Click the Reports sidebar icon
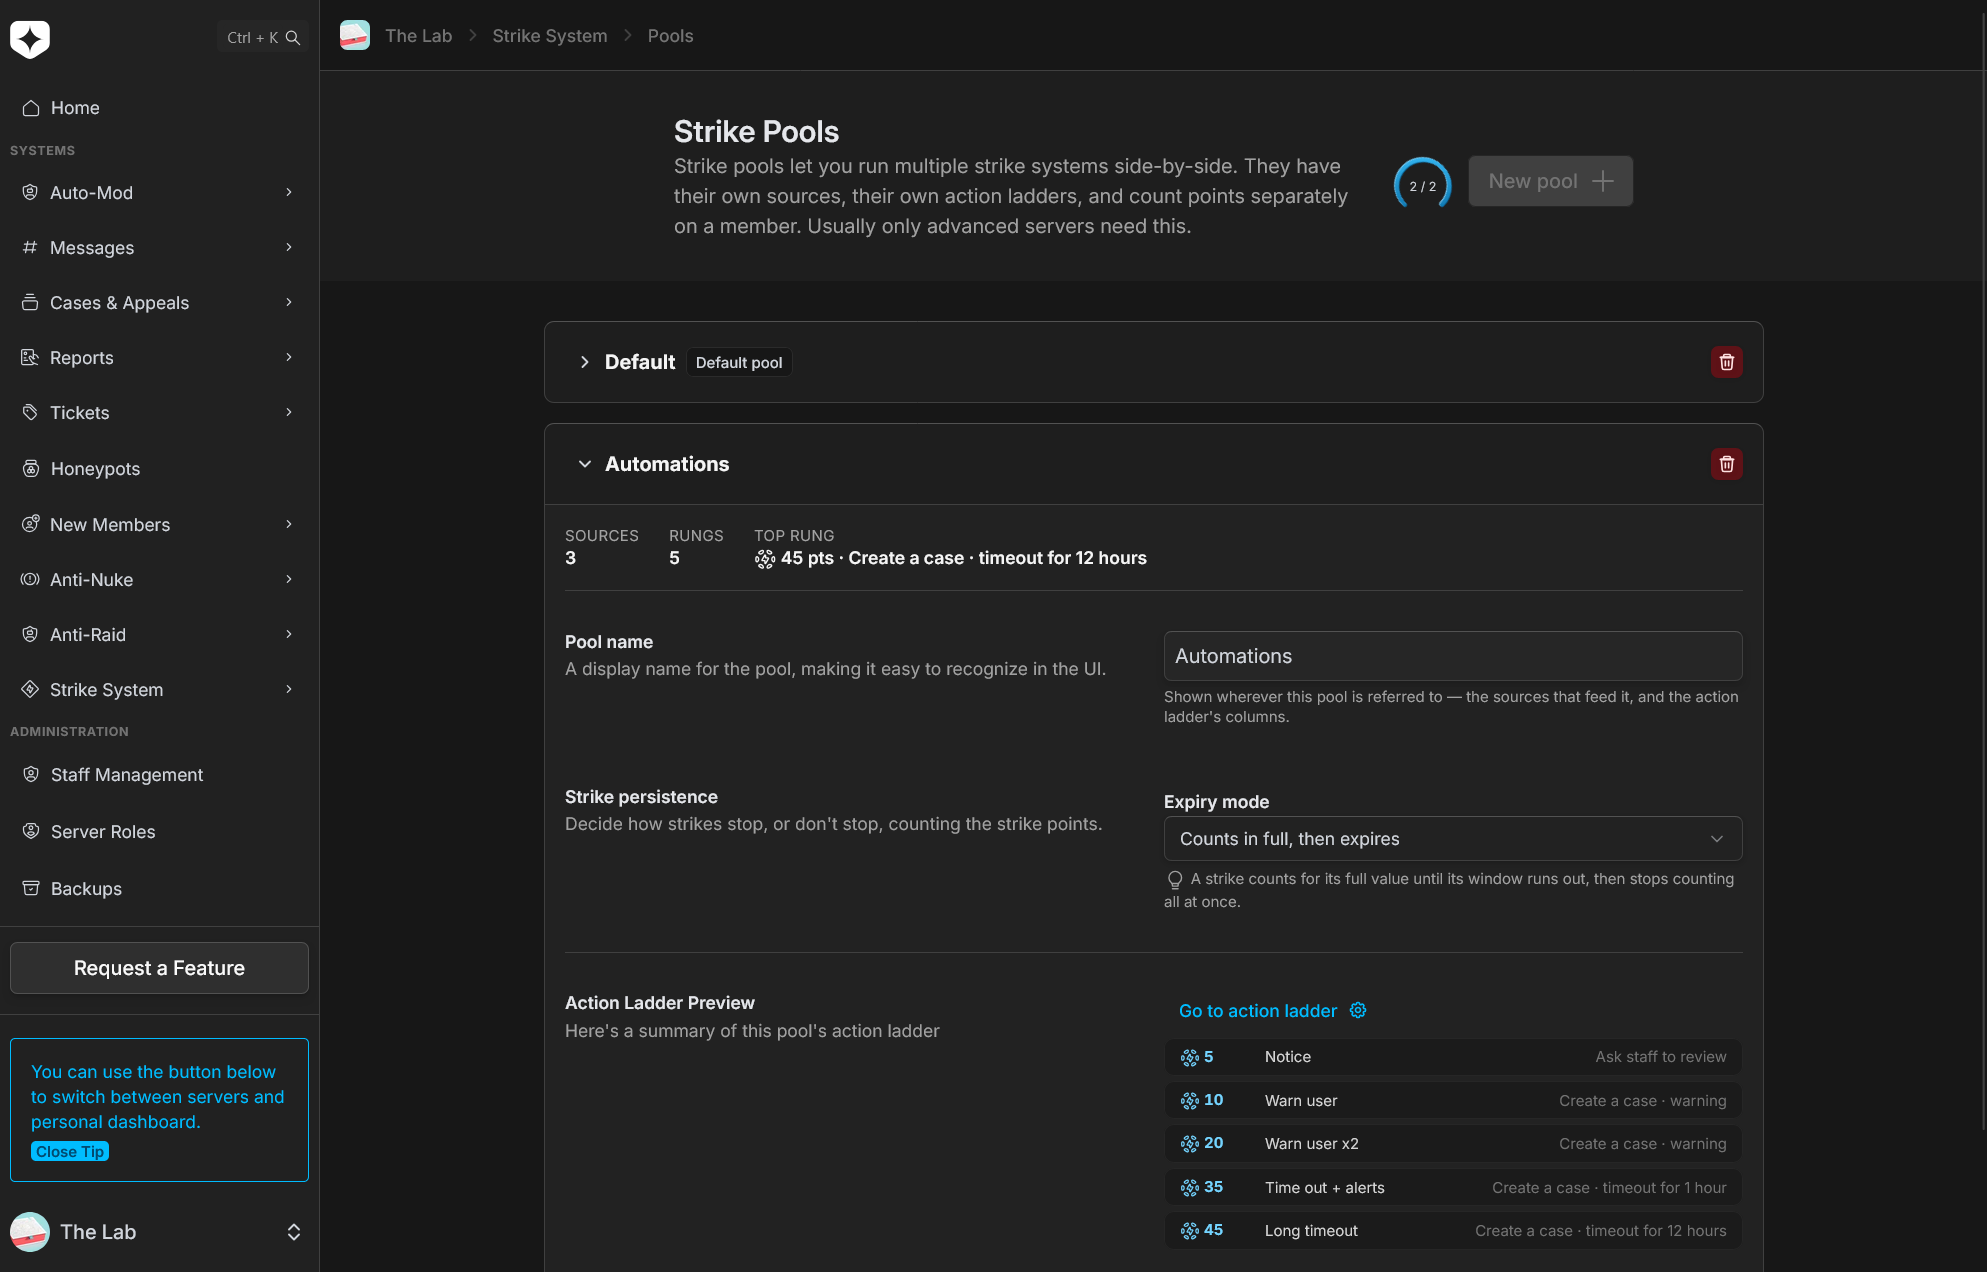The width and height of the screenshot is (1987, 1272). point(30,358)
